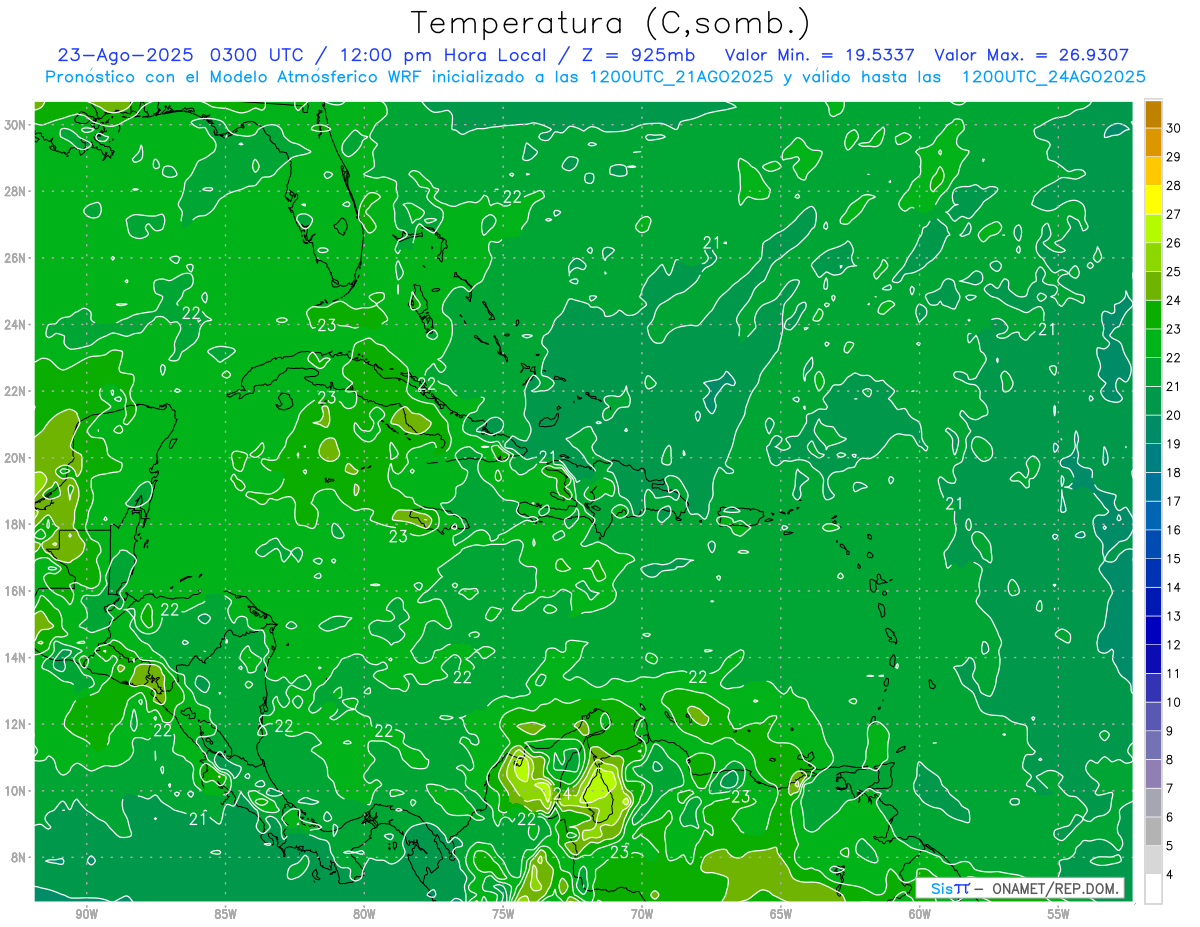Click the 16N latitude axis label
The width and height of the screenshot is (1200, 927).
coord(16,591)
